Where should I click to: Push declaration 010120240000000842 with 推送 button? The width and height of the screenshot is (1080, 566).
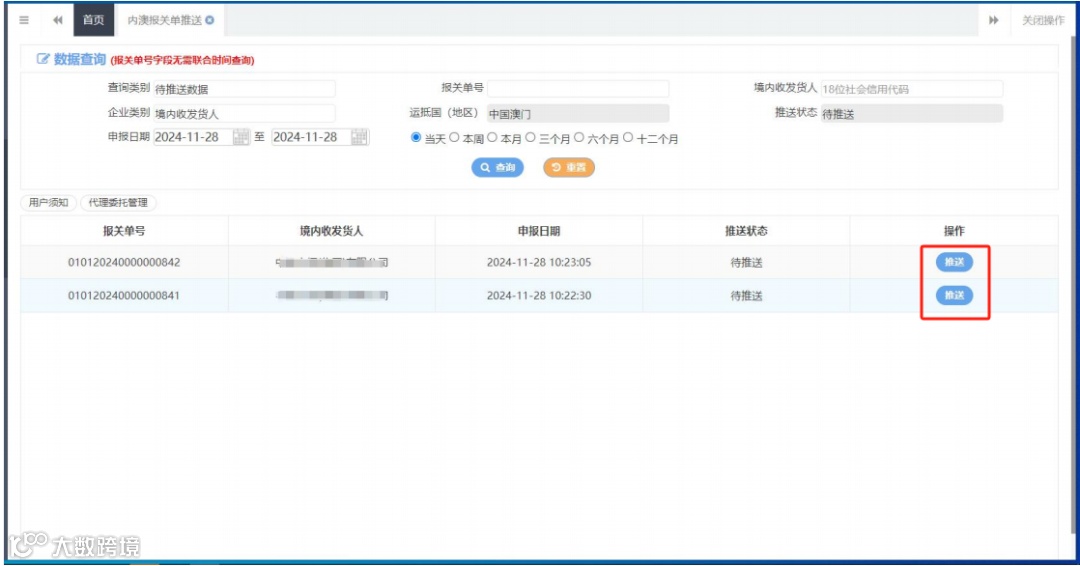point(954,262)
